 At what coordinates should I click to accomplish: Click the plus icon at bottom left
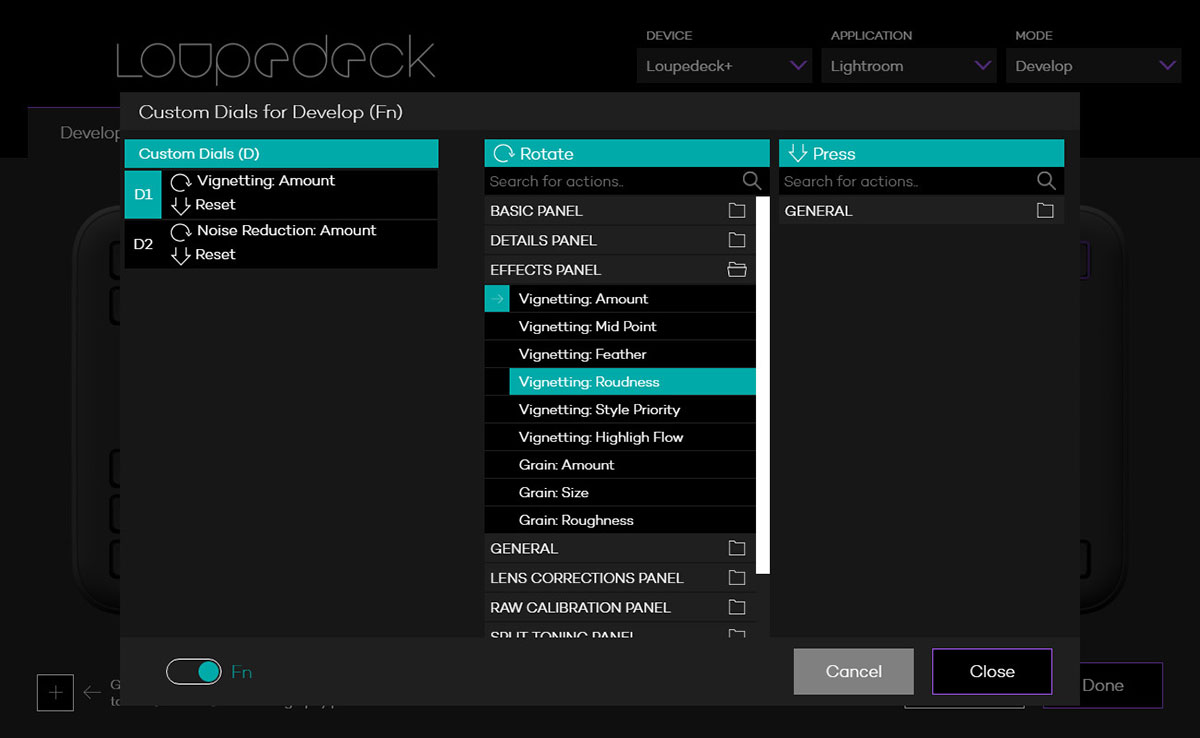pos(55,693)
